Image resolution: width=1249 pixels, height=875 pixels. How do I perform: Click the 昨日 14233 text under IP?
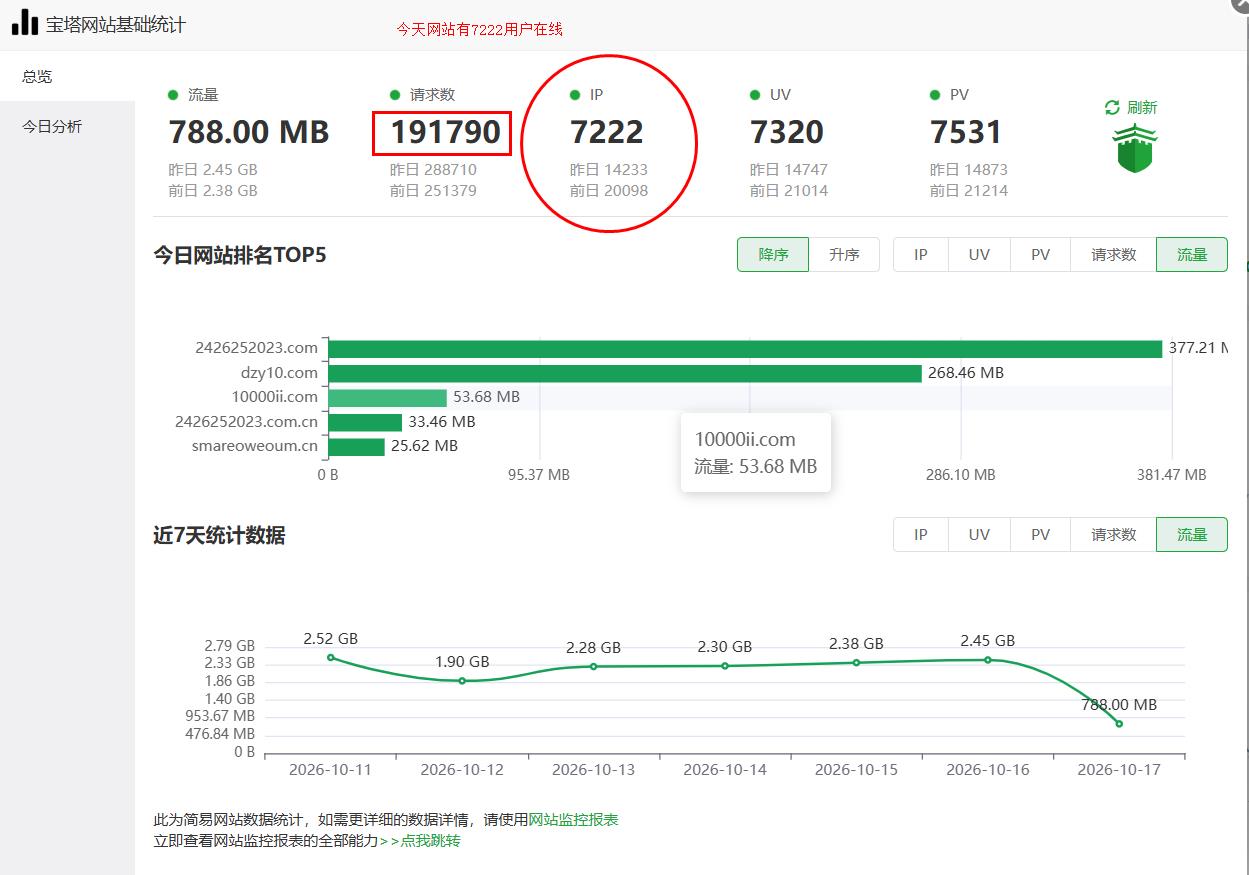609,170
